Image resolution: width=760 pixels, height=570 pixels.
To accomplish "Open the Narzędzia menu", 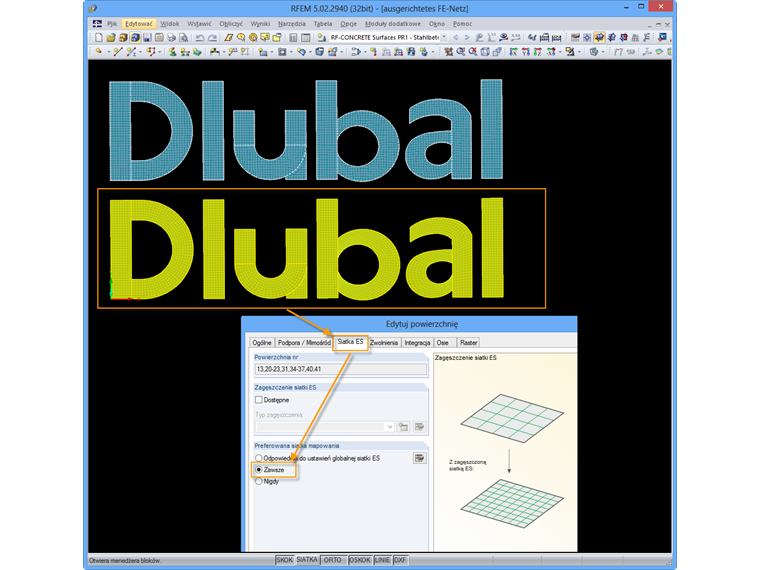I will [292, 23].
